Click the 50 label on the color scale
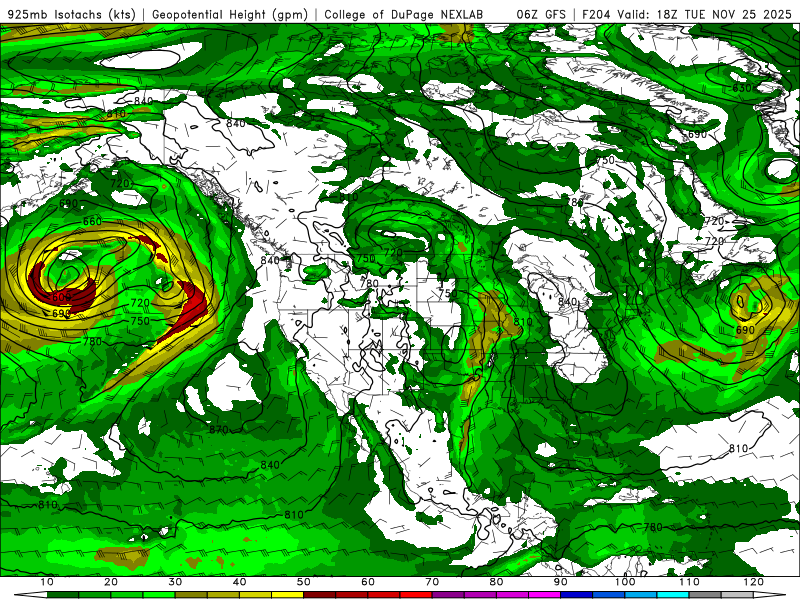 click(x=304, y=582)
